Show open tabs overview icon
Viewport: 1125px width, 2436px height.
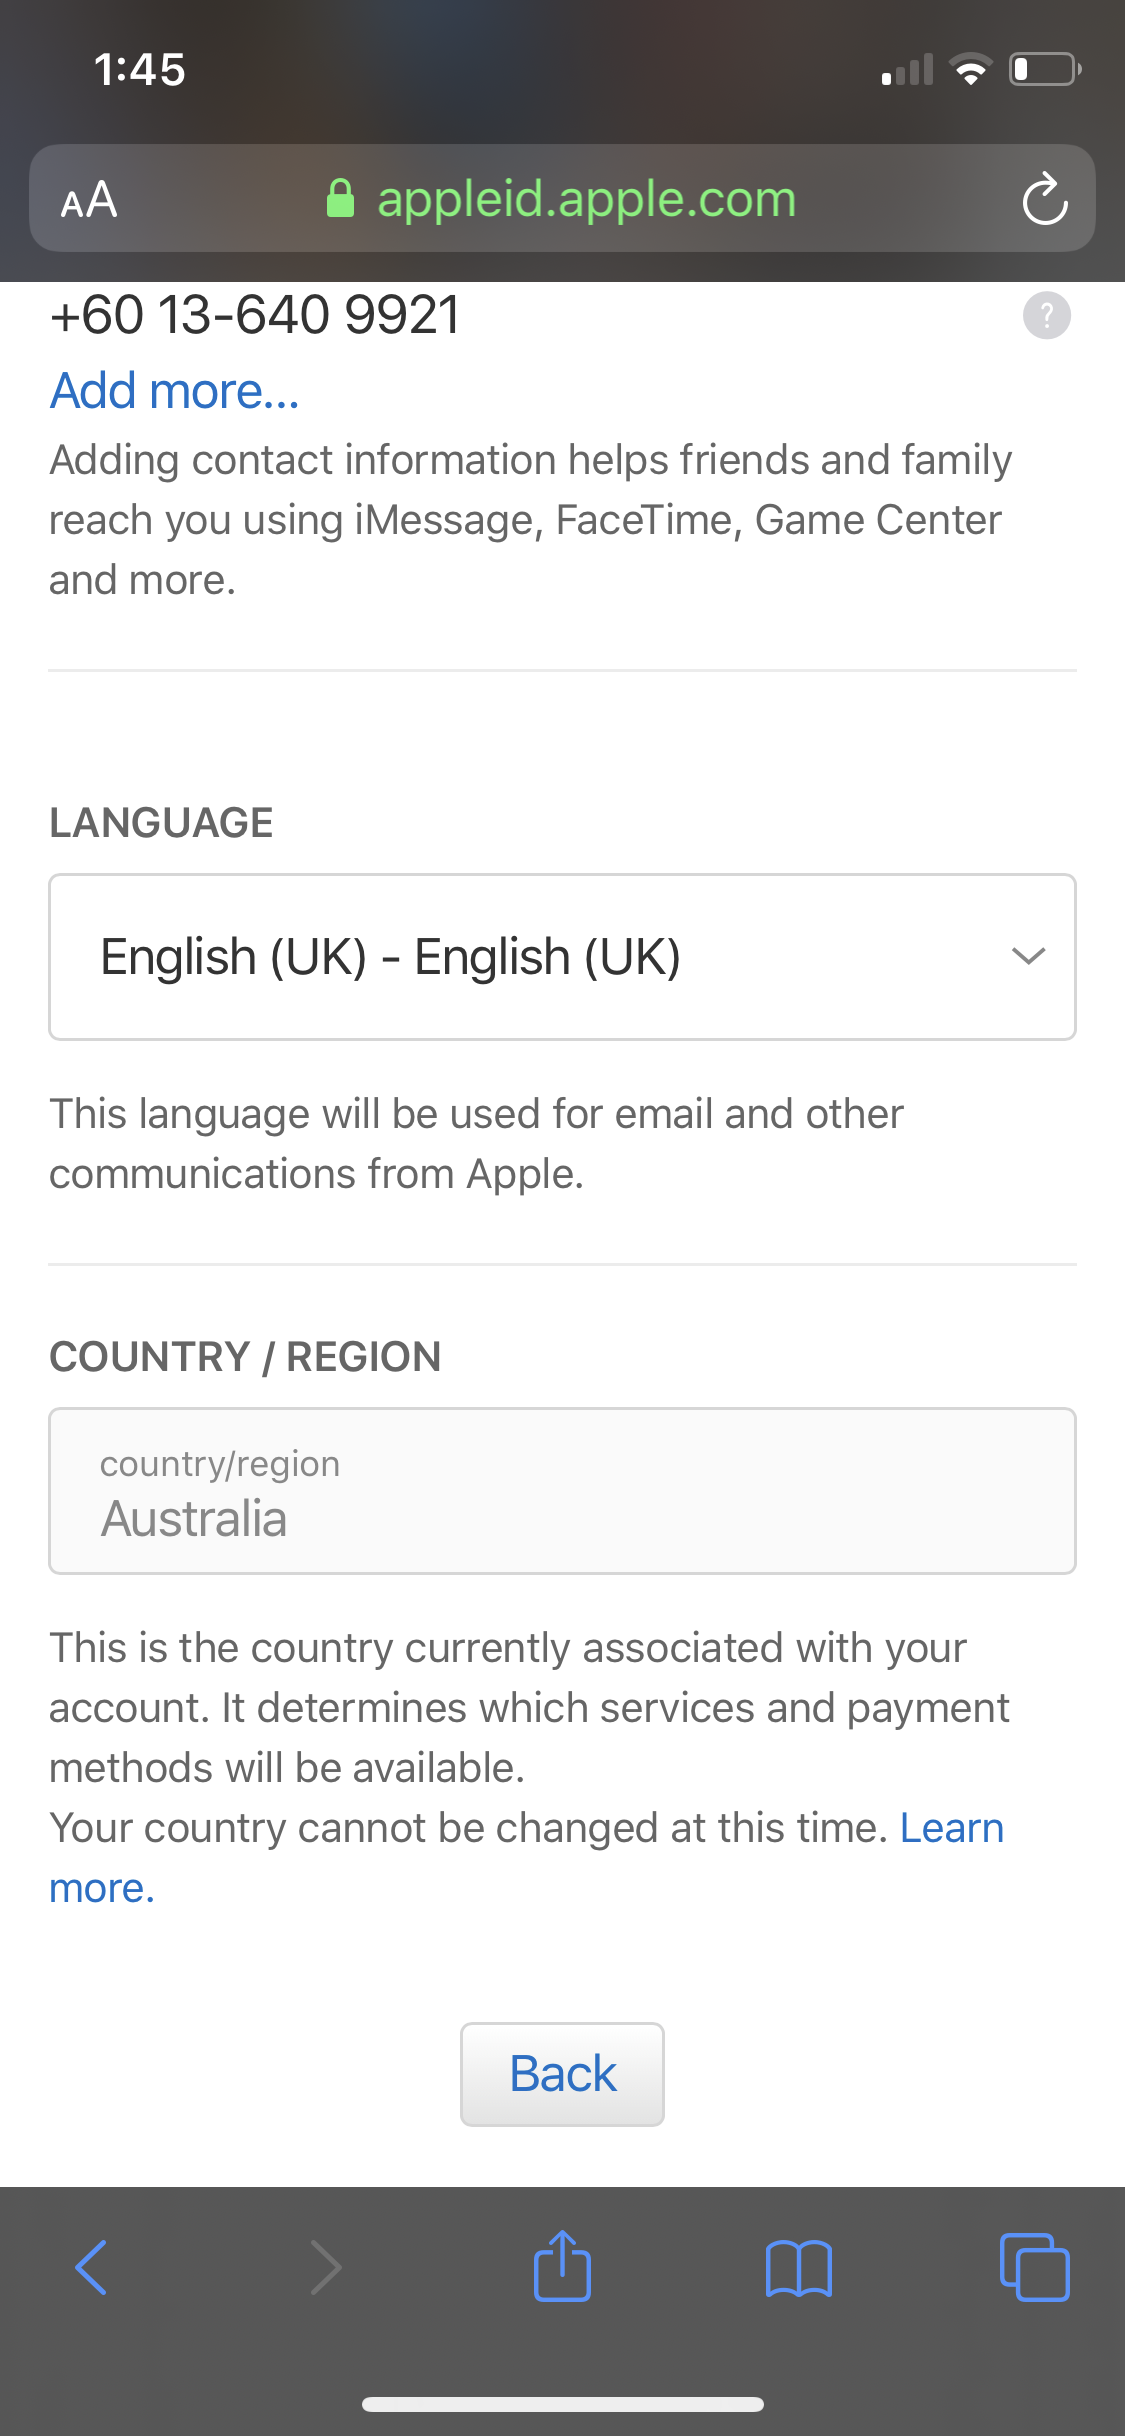pos(1034,2267)
